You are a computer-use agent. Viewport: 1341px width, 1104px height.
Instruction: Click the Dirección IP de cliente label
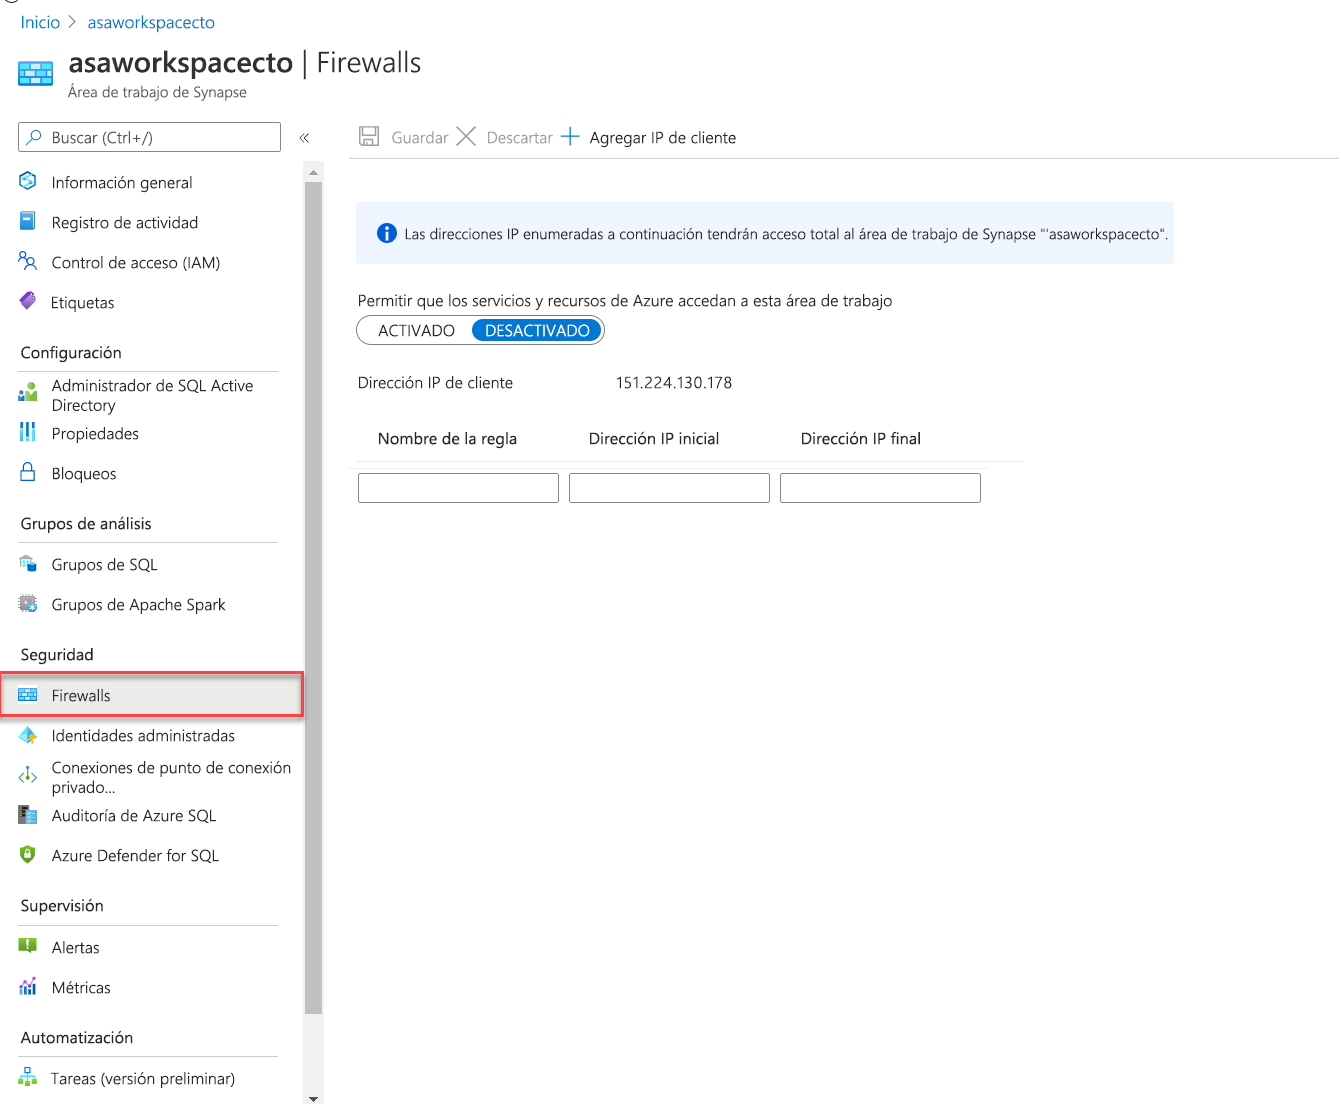click(x=435, y=383)
